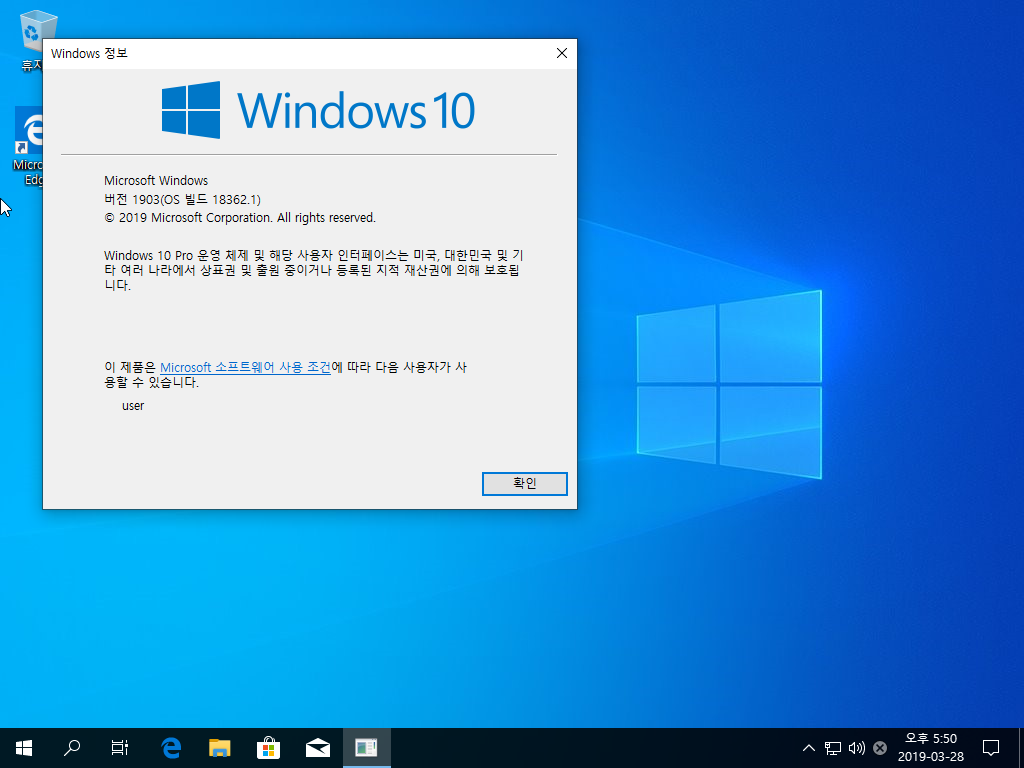Open Mail app from the taskbar
1024x768 pixels.
pyautogui.click(x=317, y=748)
